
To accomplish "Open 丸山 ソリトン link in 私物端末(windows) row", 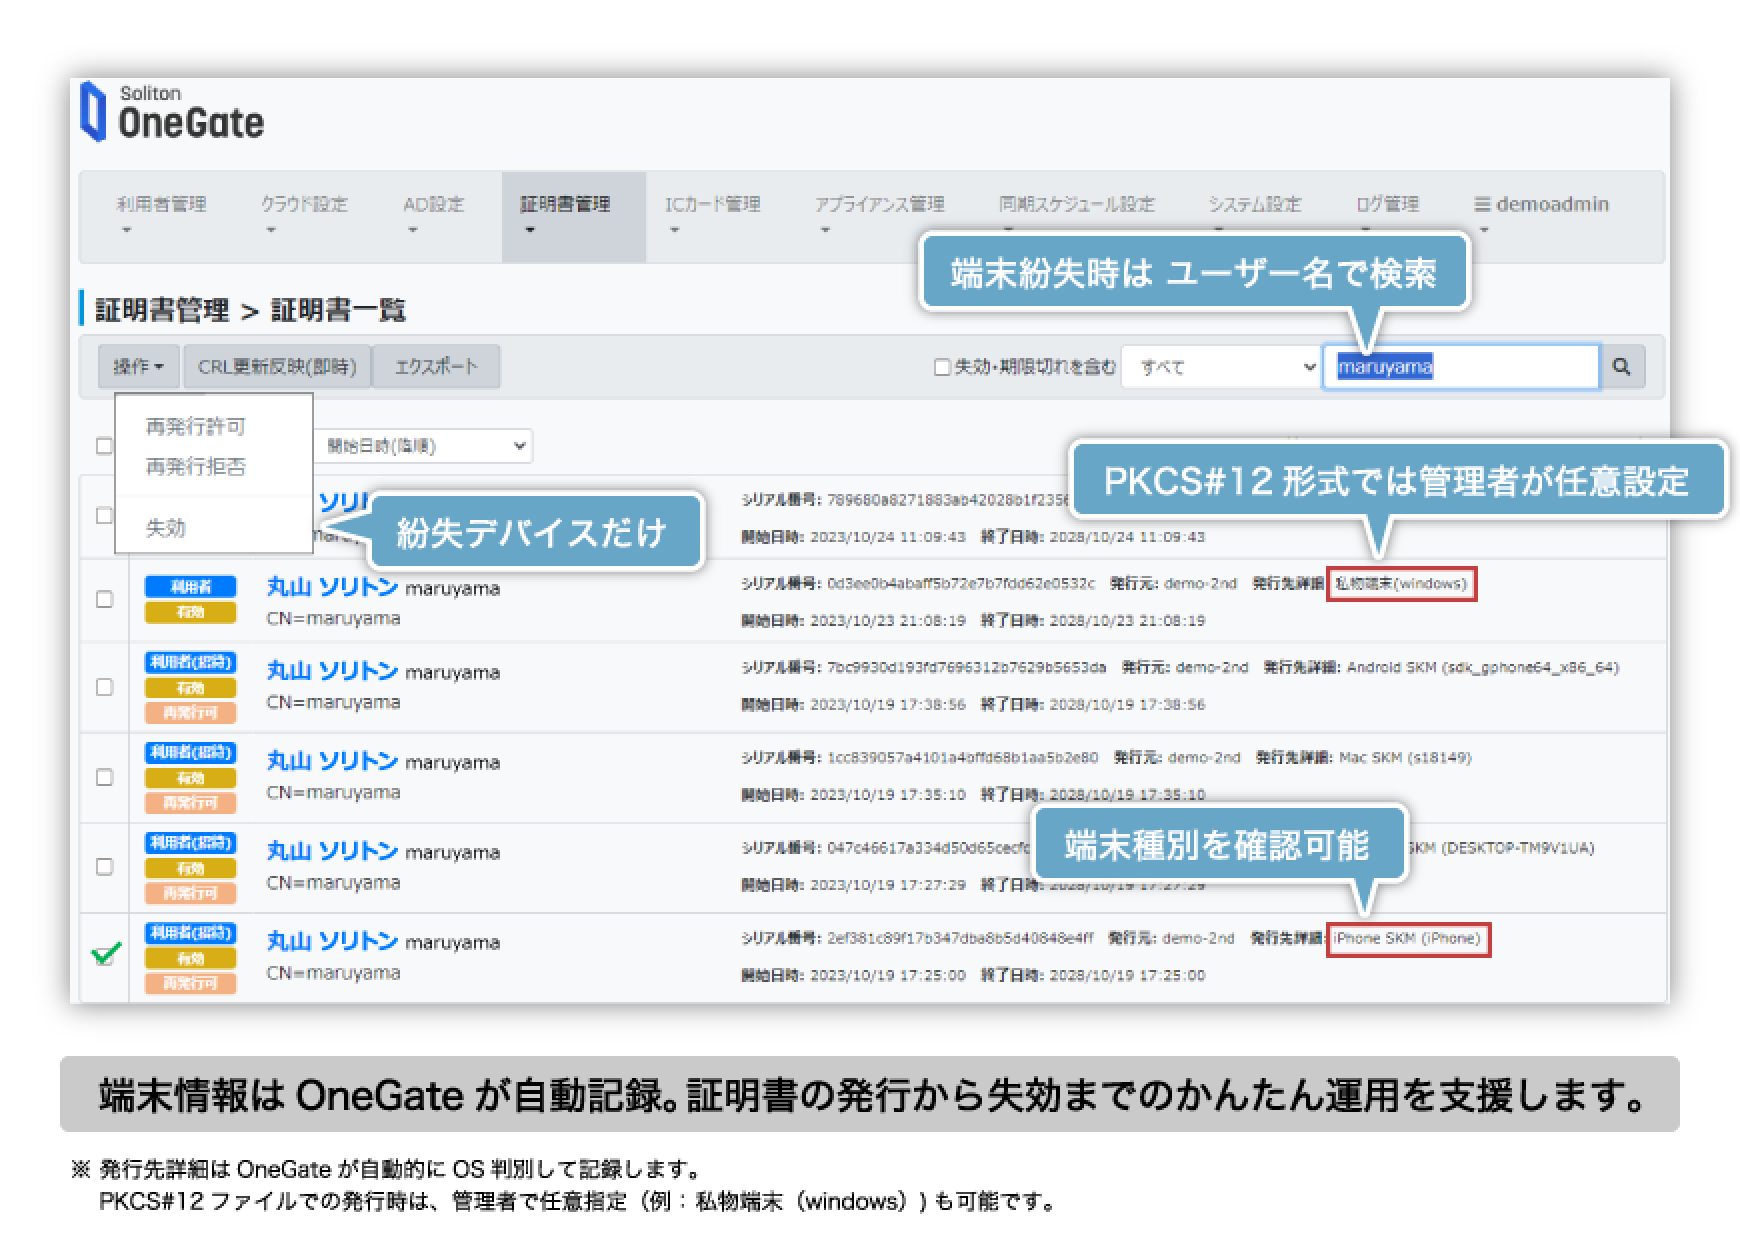I will click(x=332, y=587).
